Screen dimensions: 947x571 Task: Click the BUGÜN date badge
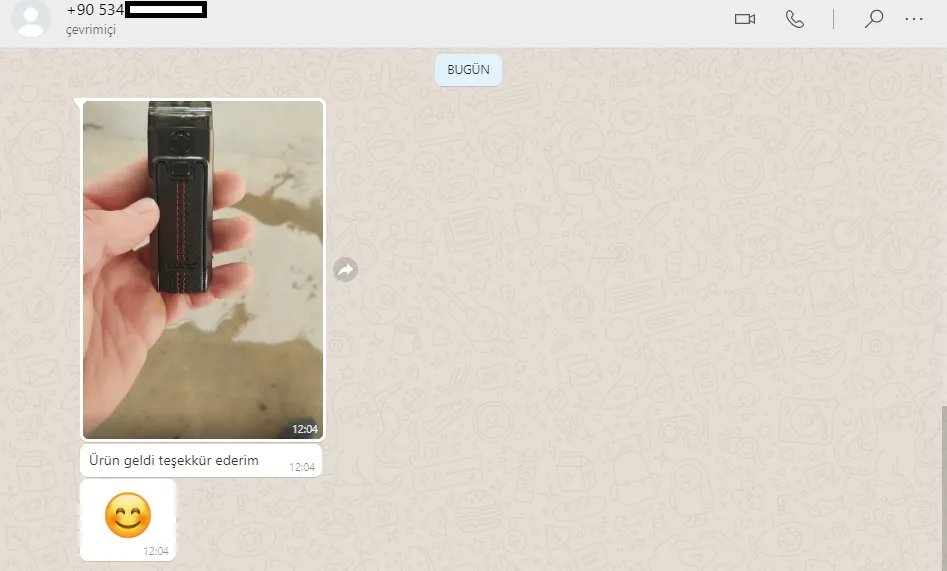click(x=468, y=70)
